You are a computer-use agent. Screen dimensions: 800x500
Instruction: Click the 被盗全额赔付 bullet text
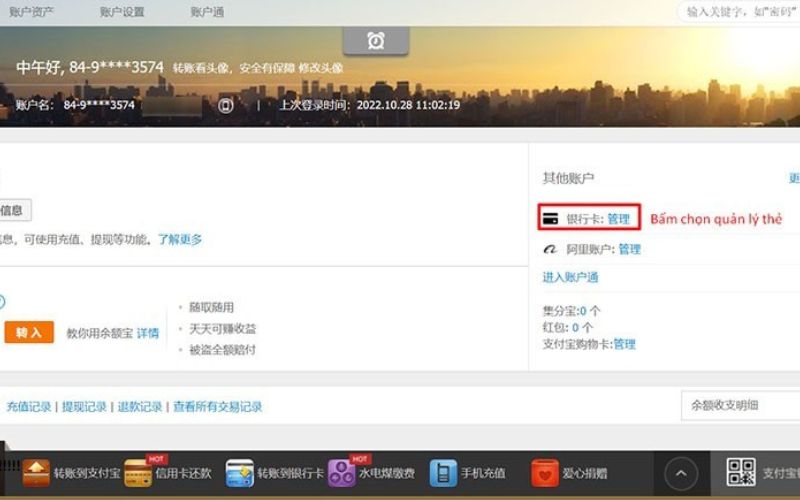click(223, 350)
